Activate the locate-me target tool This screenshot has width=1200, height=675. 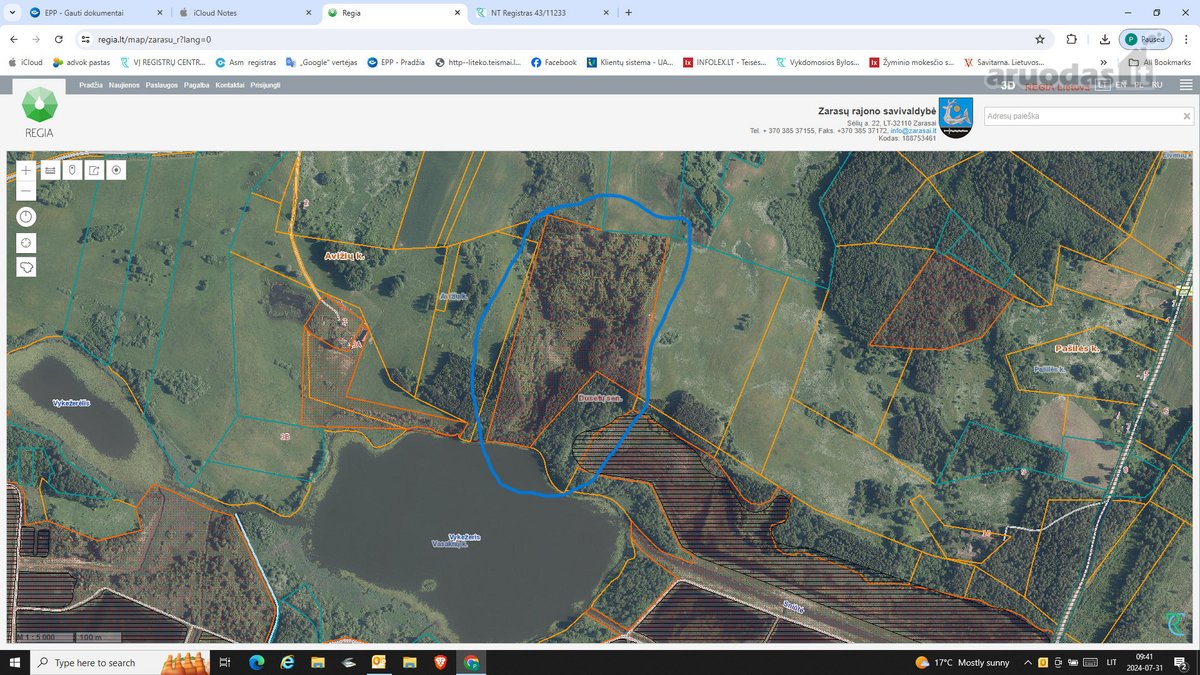pyautogui.click(x=117, y=170)
